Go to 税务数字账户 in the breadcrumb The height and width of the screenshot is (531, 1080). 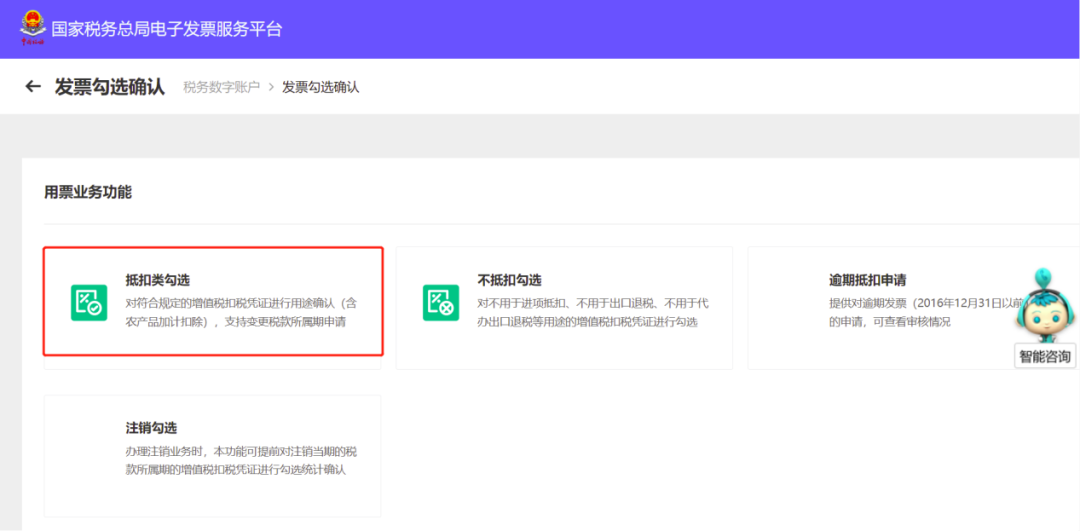[221, 88]
